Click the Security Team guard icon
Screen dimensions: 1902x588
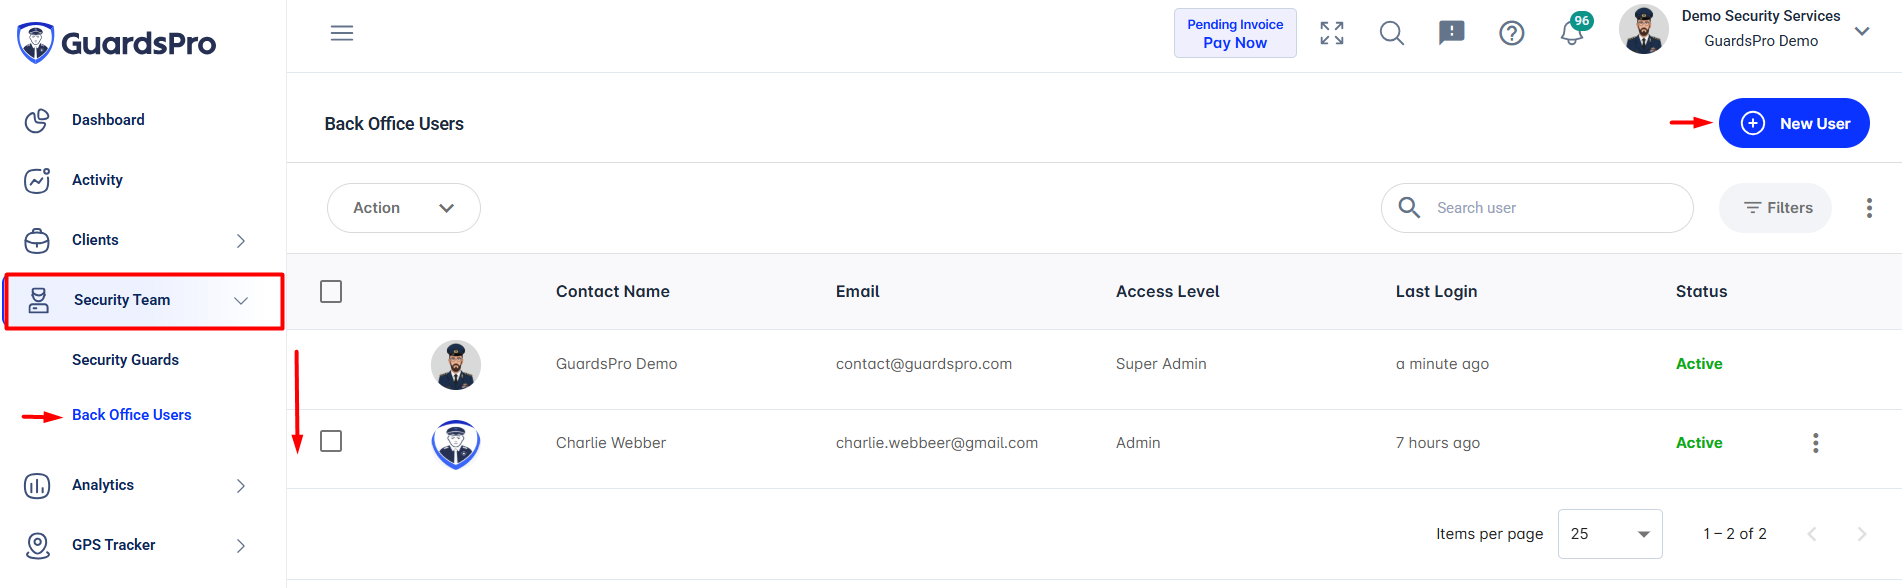[39, 300]
